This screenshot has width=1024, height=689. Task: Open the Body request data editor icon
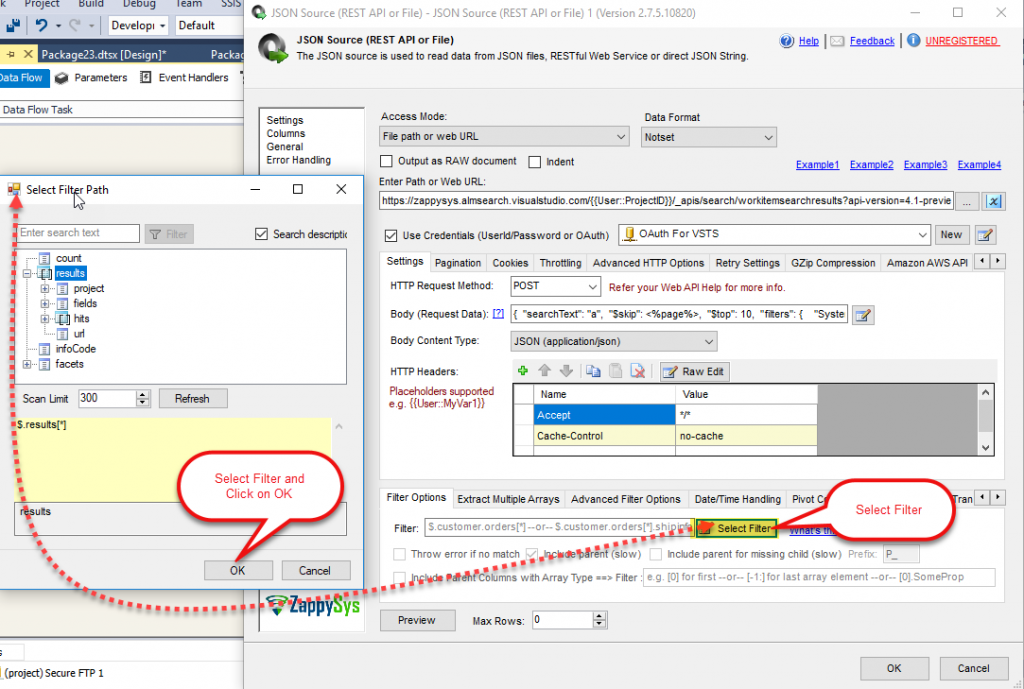(x=863, y=315)
